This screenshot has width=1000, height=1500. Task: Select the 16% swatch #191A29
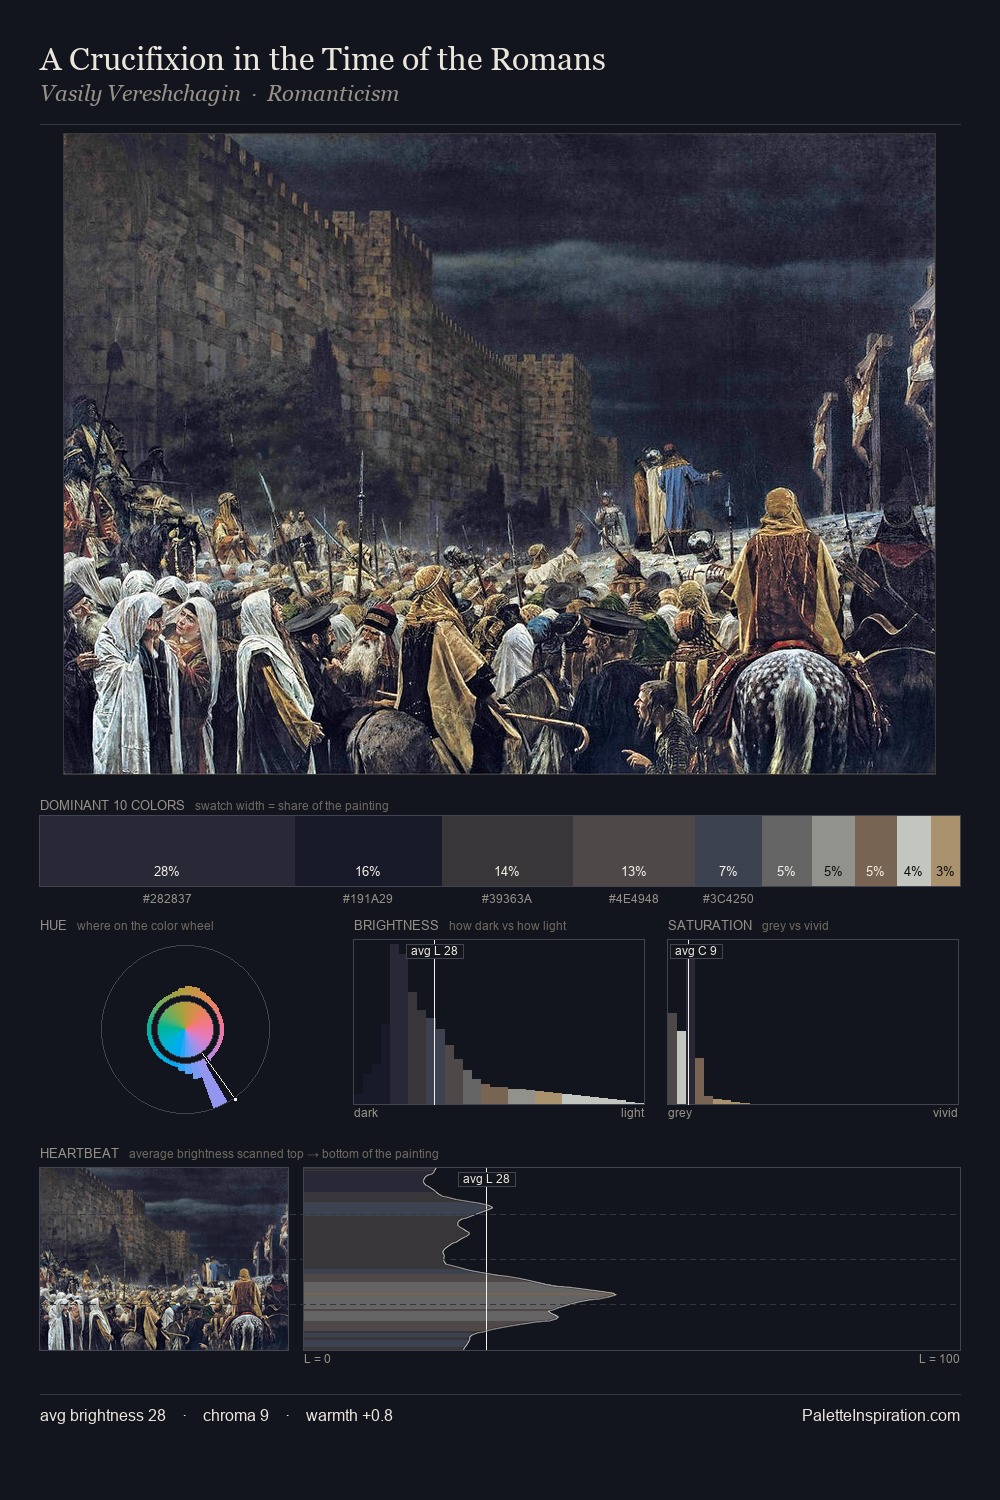[x=368, y=851]
